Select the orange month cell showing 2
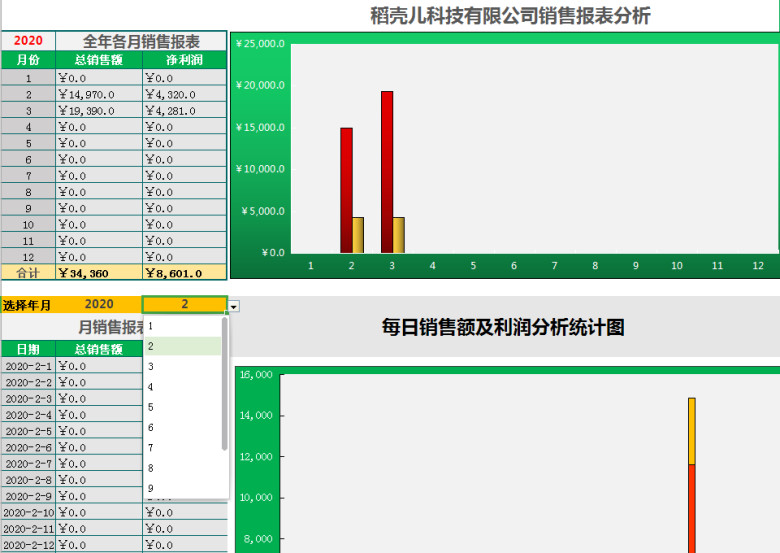This screenshot has height=553, width=780. (185, 304)
